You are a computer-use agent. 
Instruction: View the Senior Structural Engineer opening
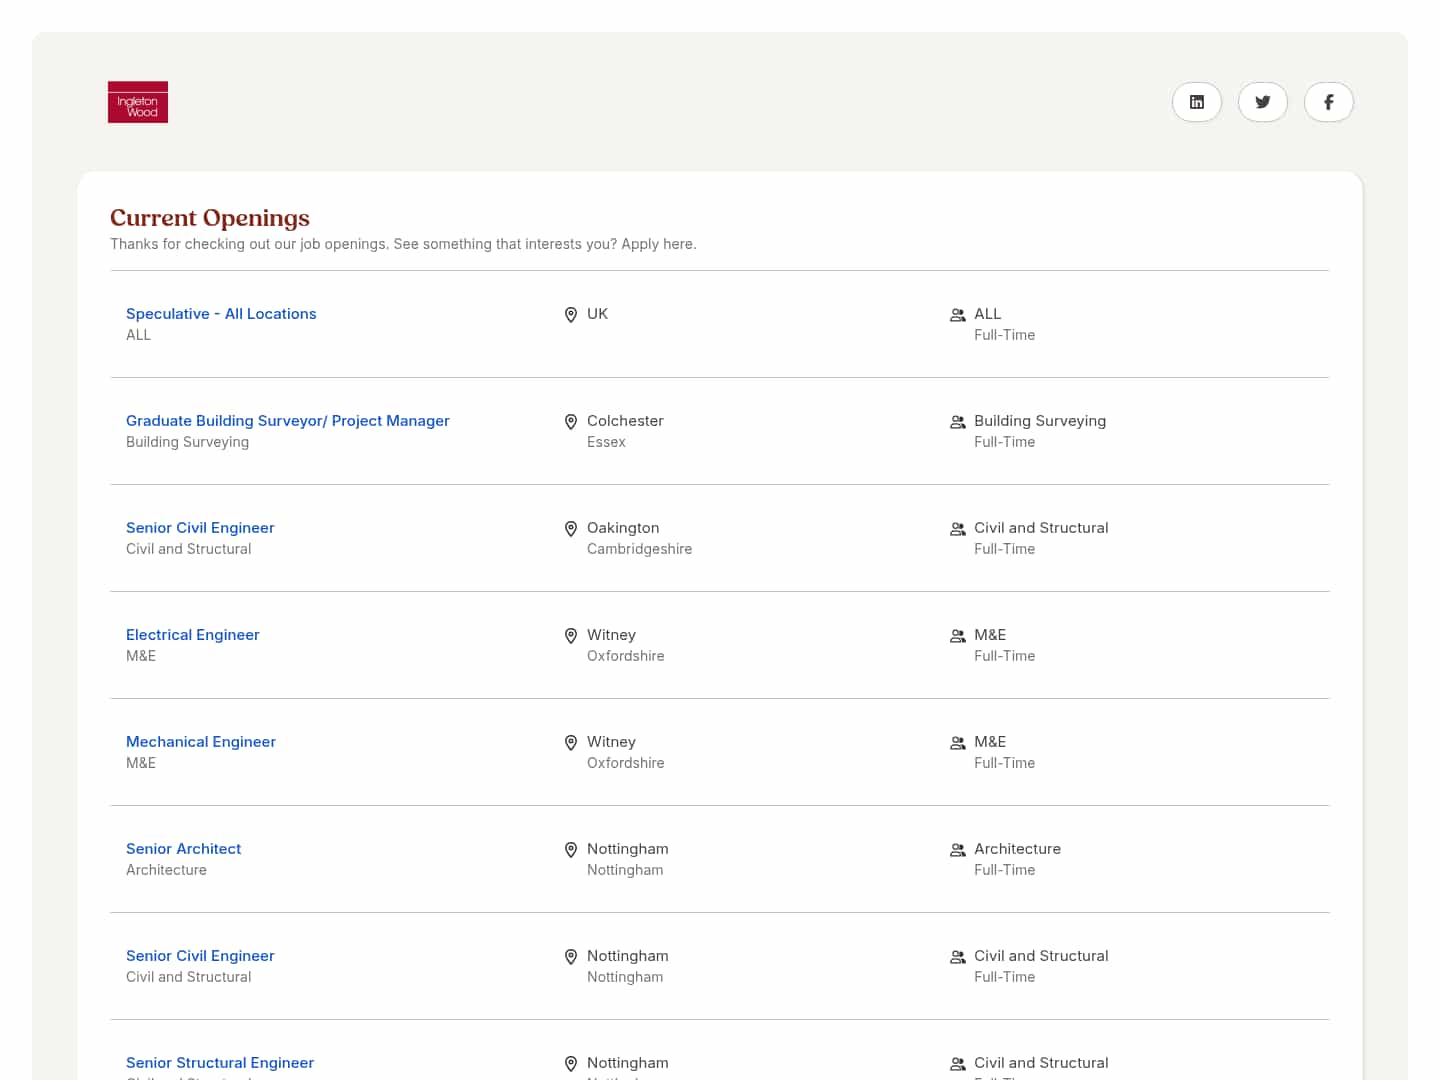pyautogui.click(x=220, y=1063)
